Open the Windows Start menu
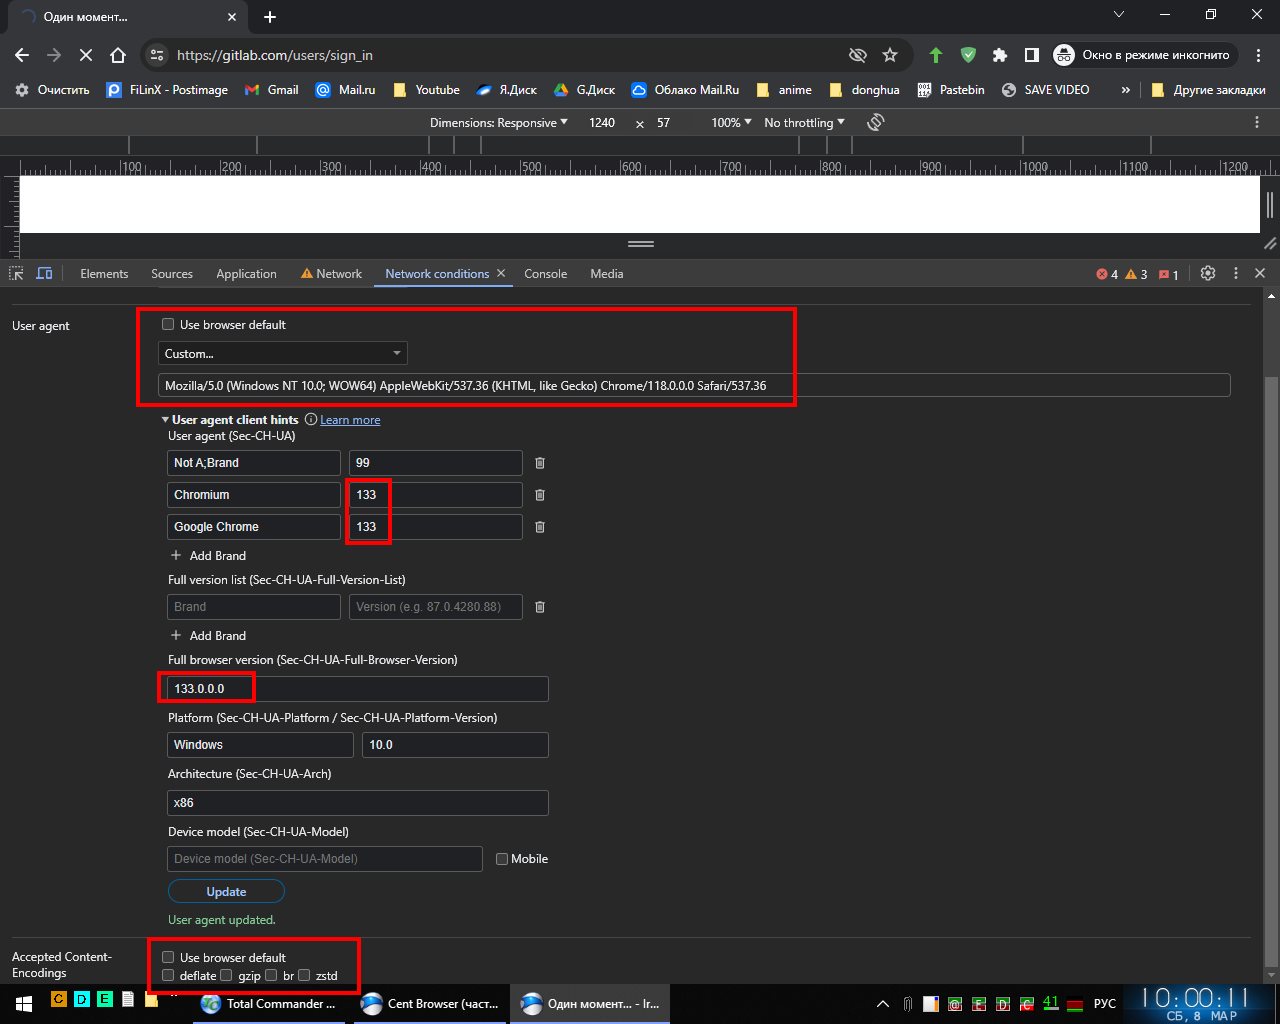 [23, 1003]
